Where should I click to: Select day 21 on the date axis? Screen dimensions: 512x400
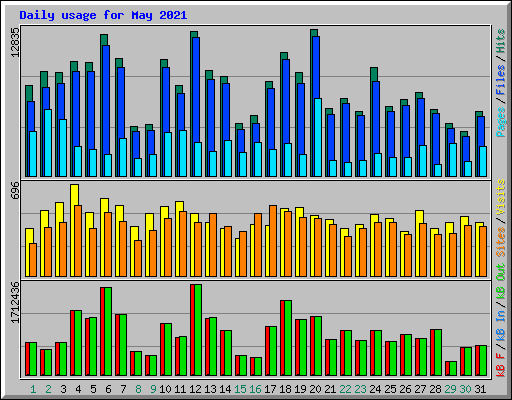point(330,389)
